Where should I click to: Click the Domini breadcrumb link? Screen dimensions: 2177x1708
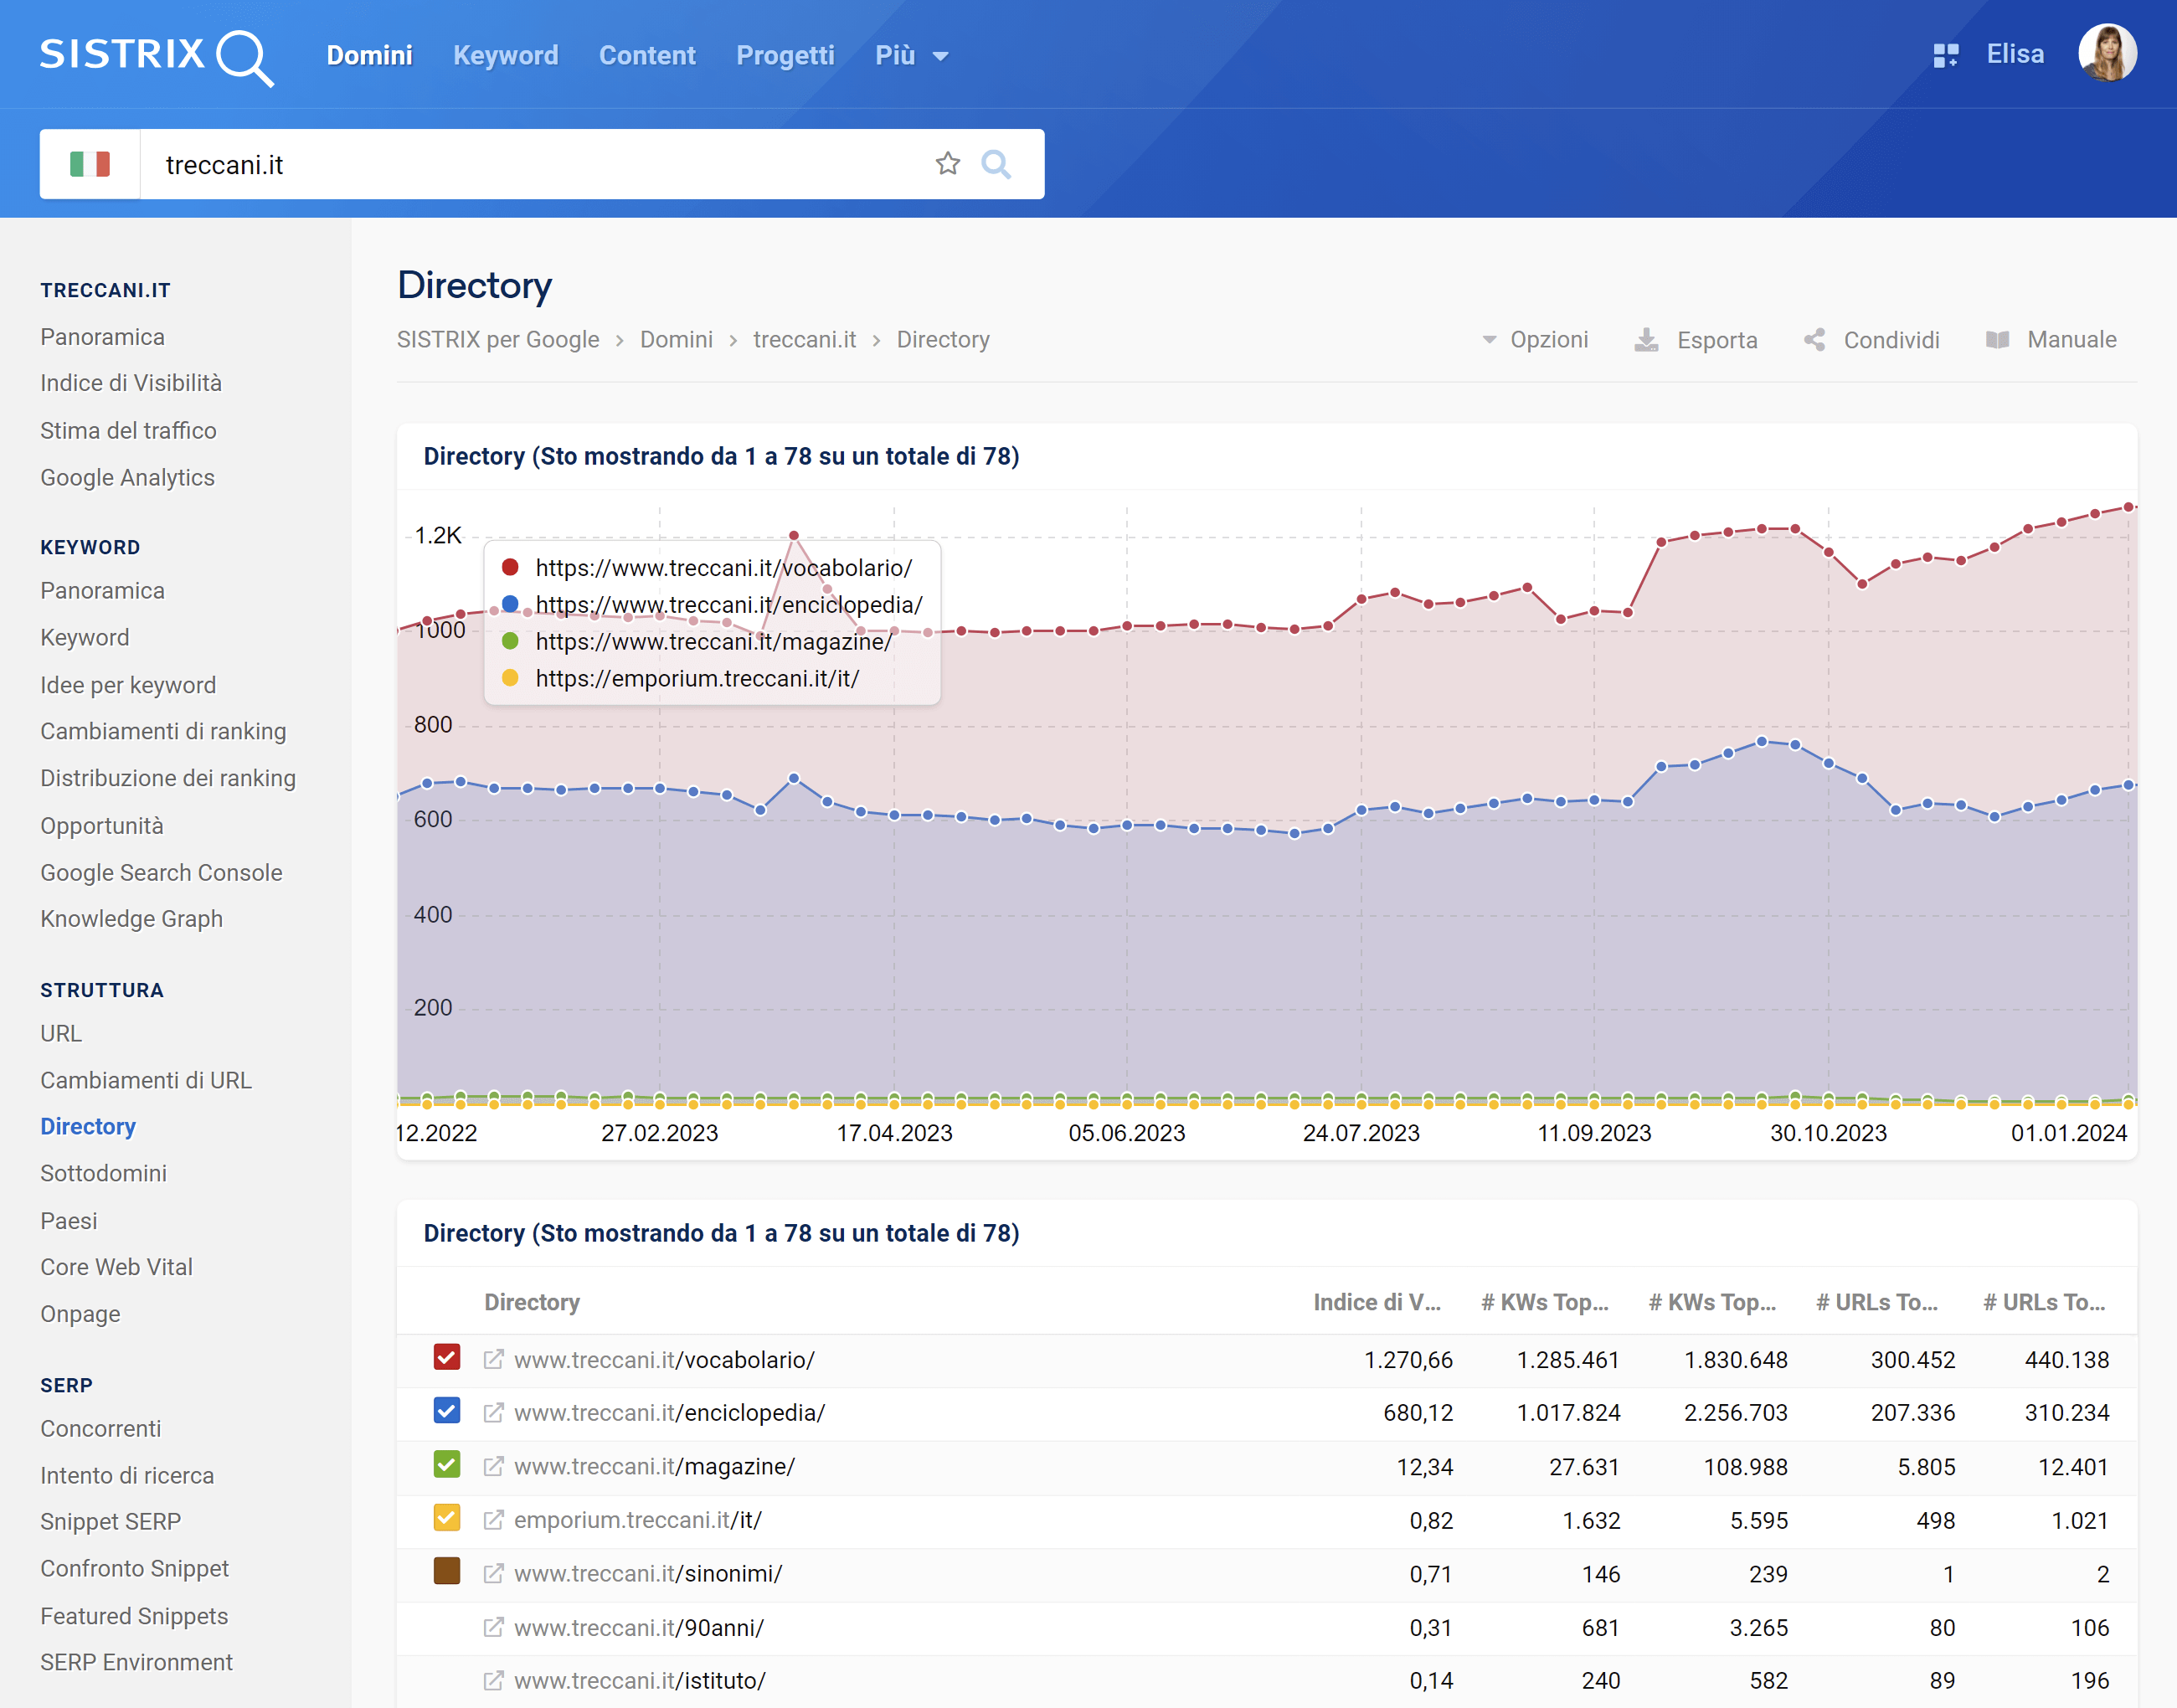coord(676,340)
